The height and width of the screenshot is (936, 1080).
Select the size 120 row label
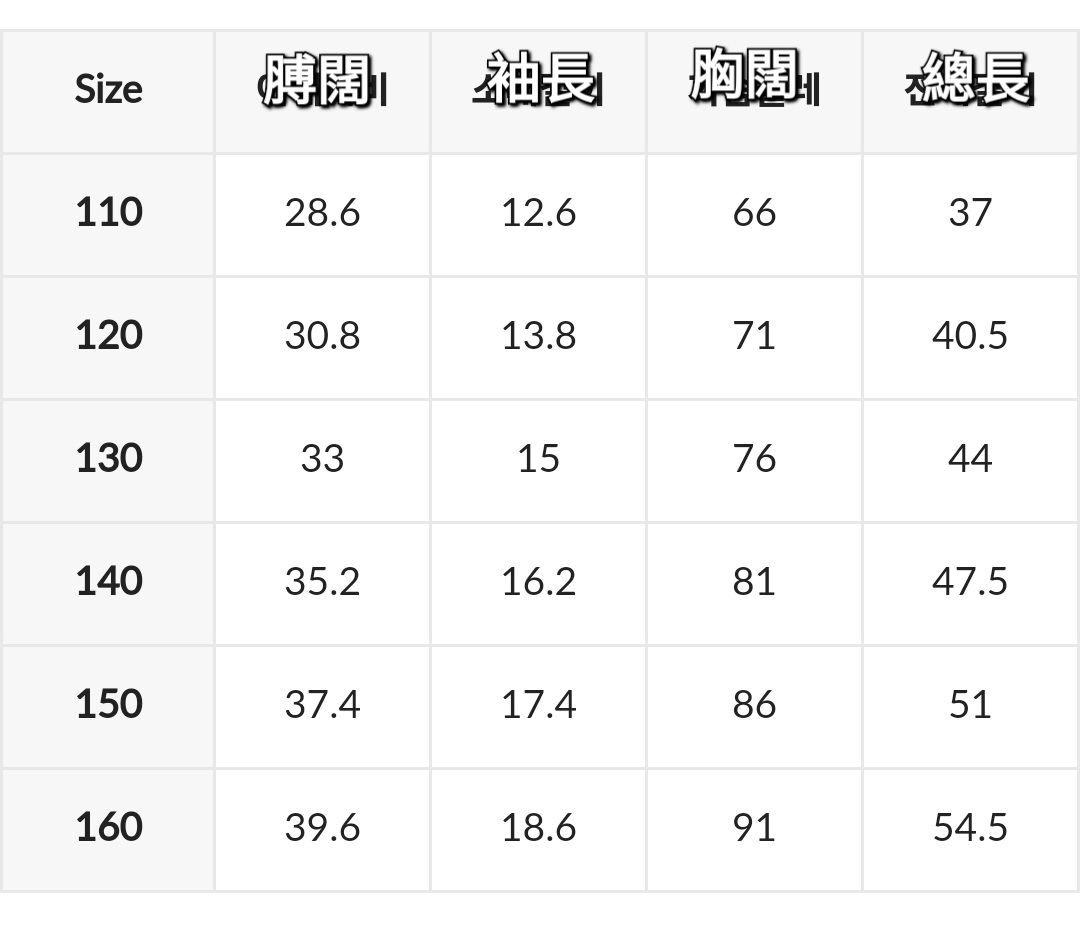[109, 335]
